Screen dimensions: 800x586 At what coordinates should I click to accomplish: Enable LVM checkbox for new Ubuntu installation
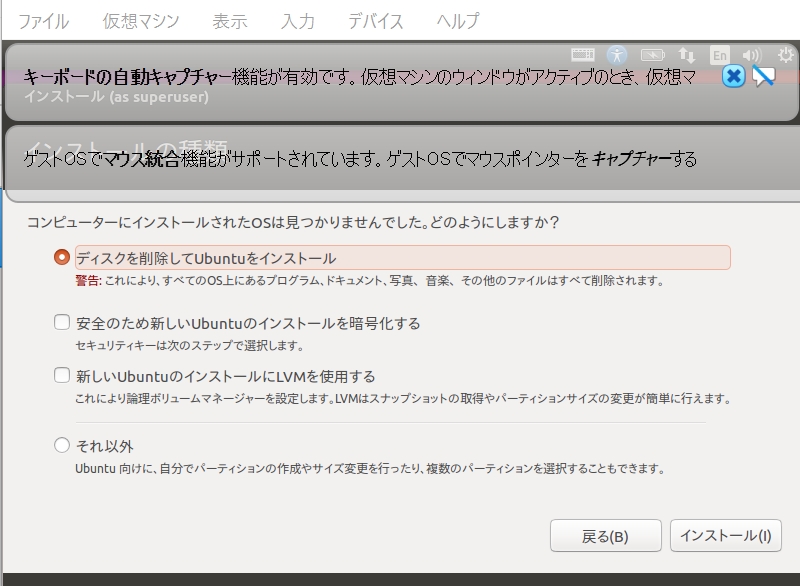tap(62, 375)
